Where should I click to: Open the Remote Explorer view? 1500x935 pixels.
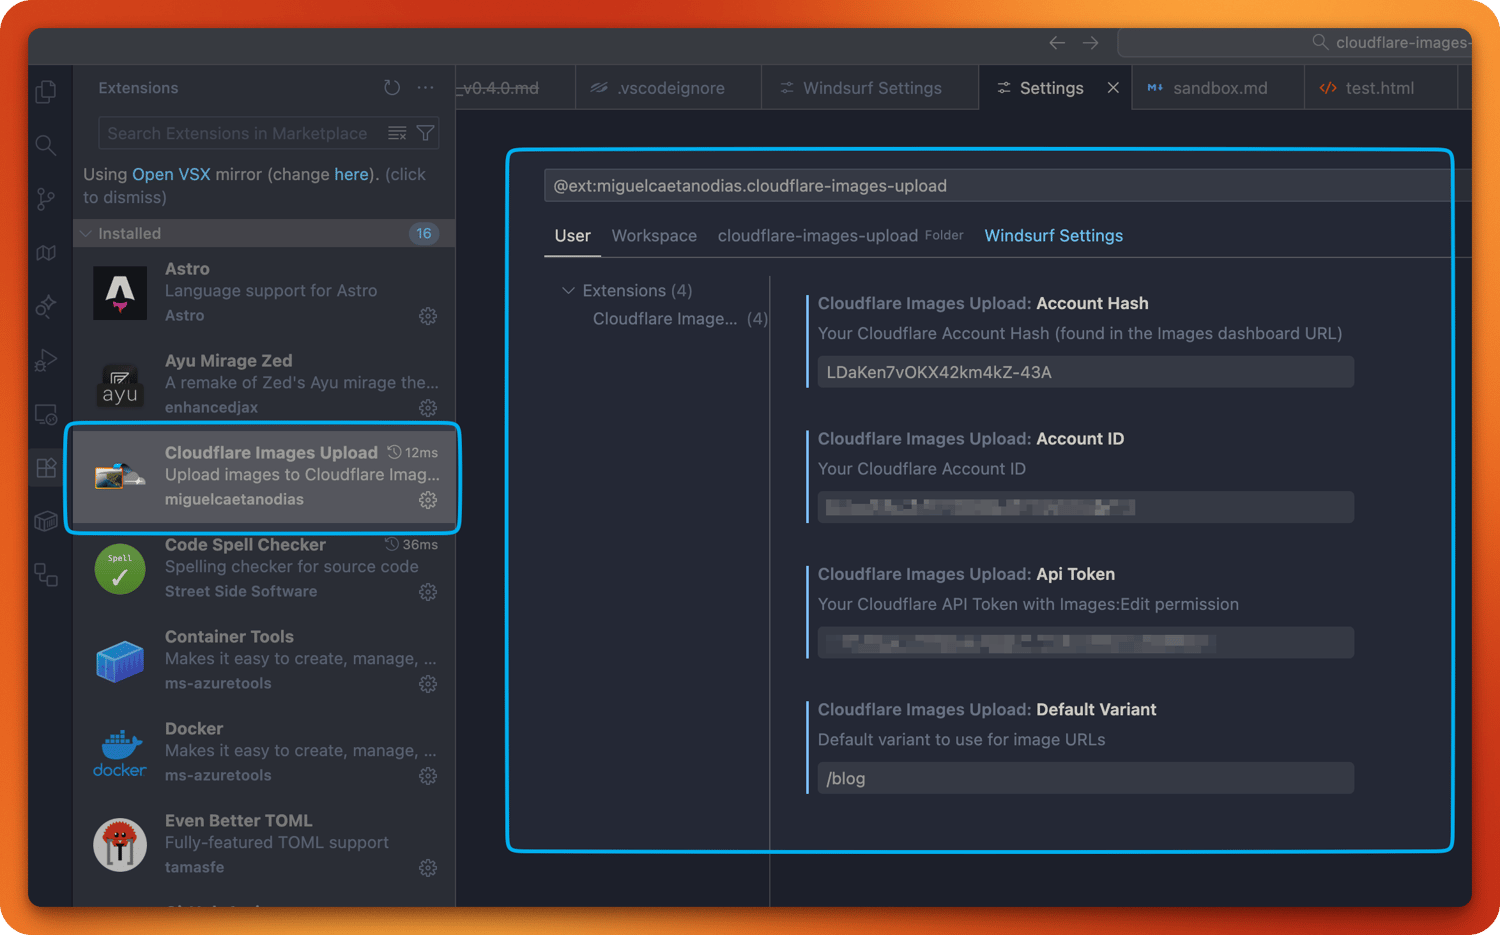[46, 414]
